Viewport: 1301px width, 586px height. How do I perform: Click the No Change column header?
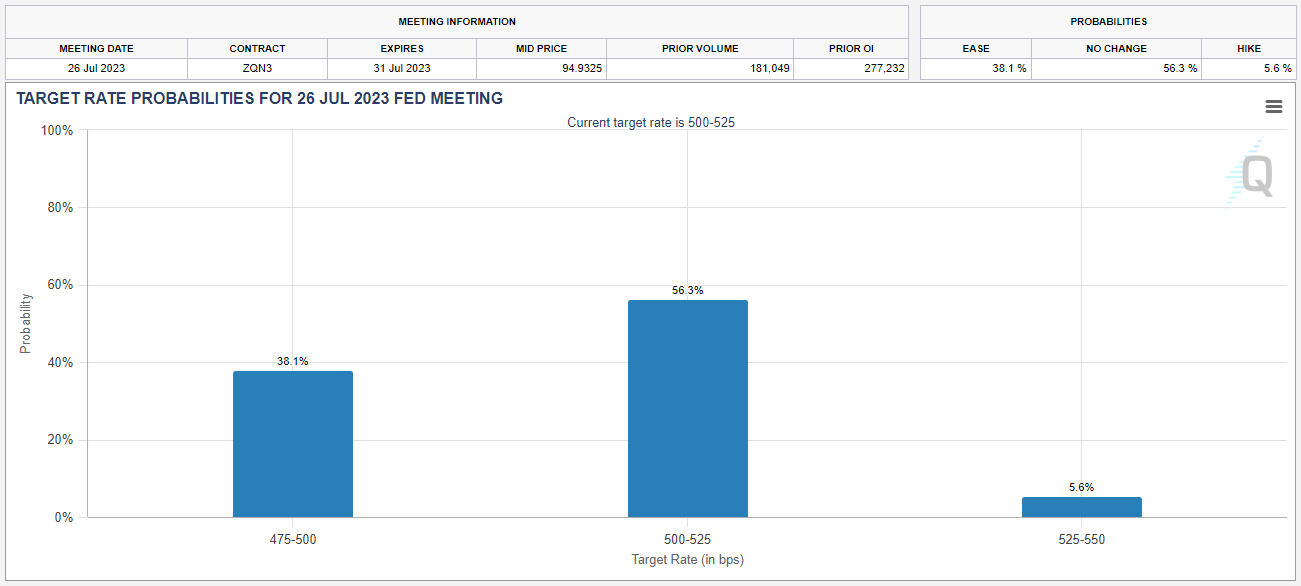tap(1116, 48)
